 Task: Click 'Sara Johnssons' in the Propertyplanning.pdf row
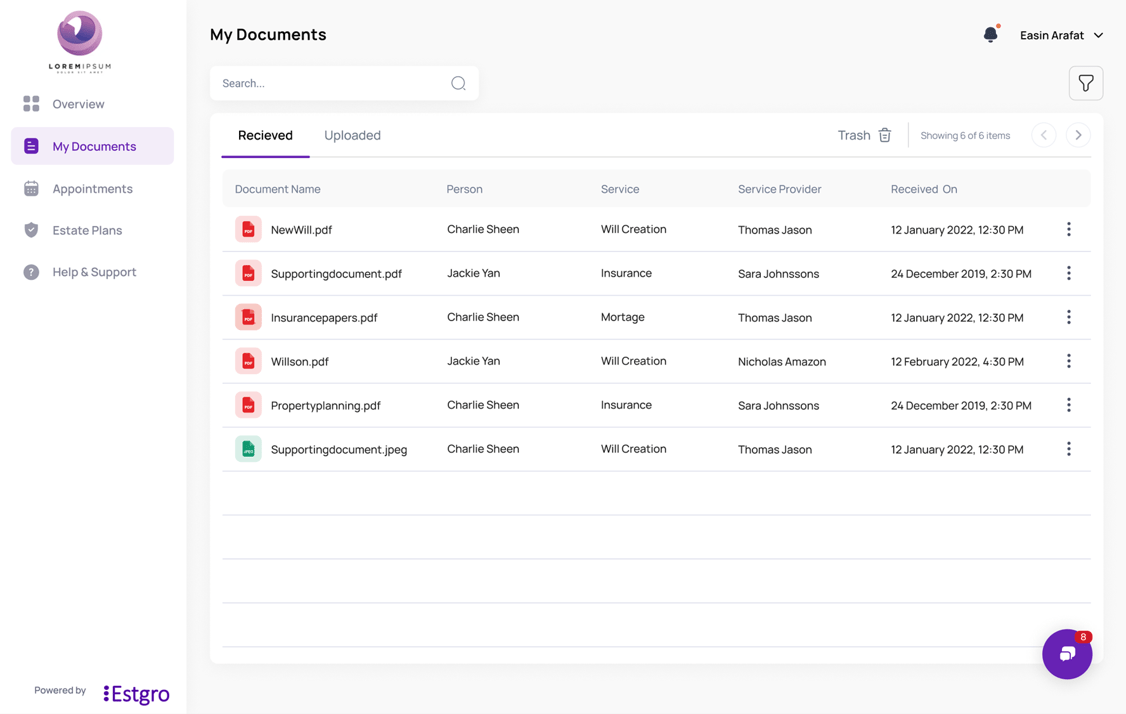click(778, 405)
